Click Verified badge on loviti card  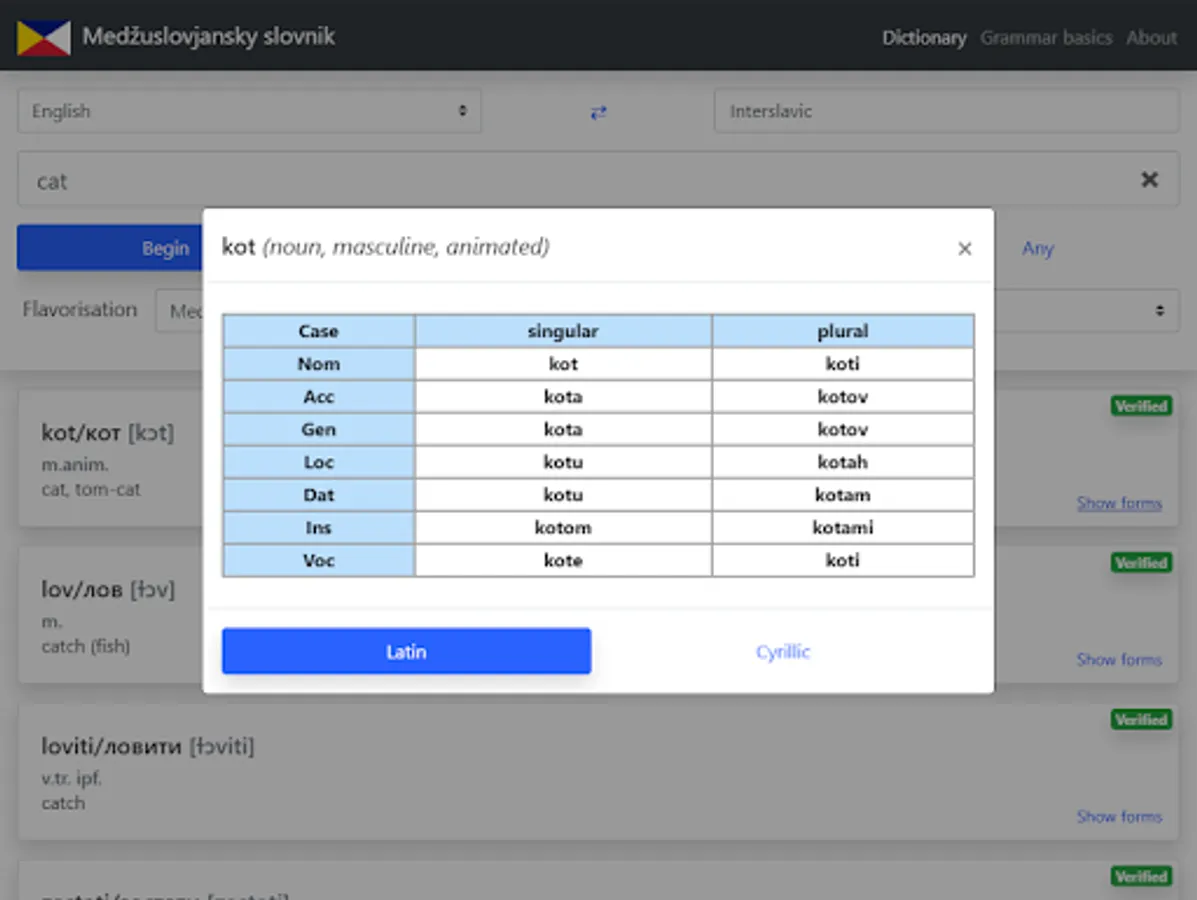tap(1141, 720)
